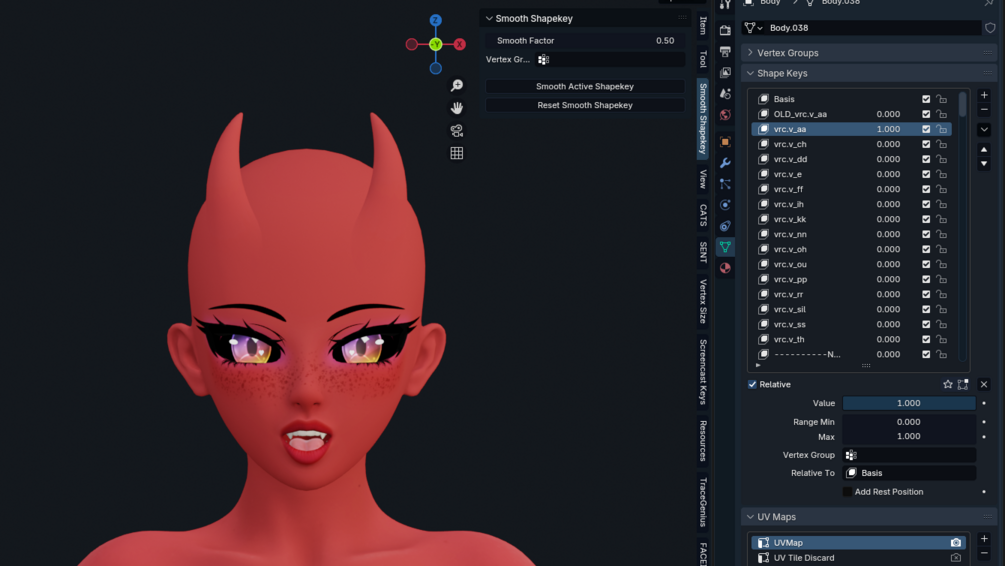Click Smooth Active Shapekey button
1005x566 pixels.
(585, 87)
